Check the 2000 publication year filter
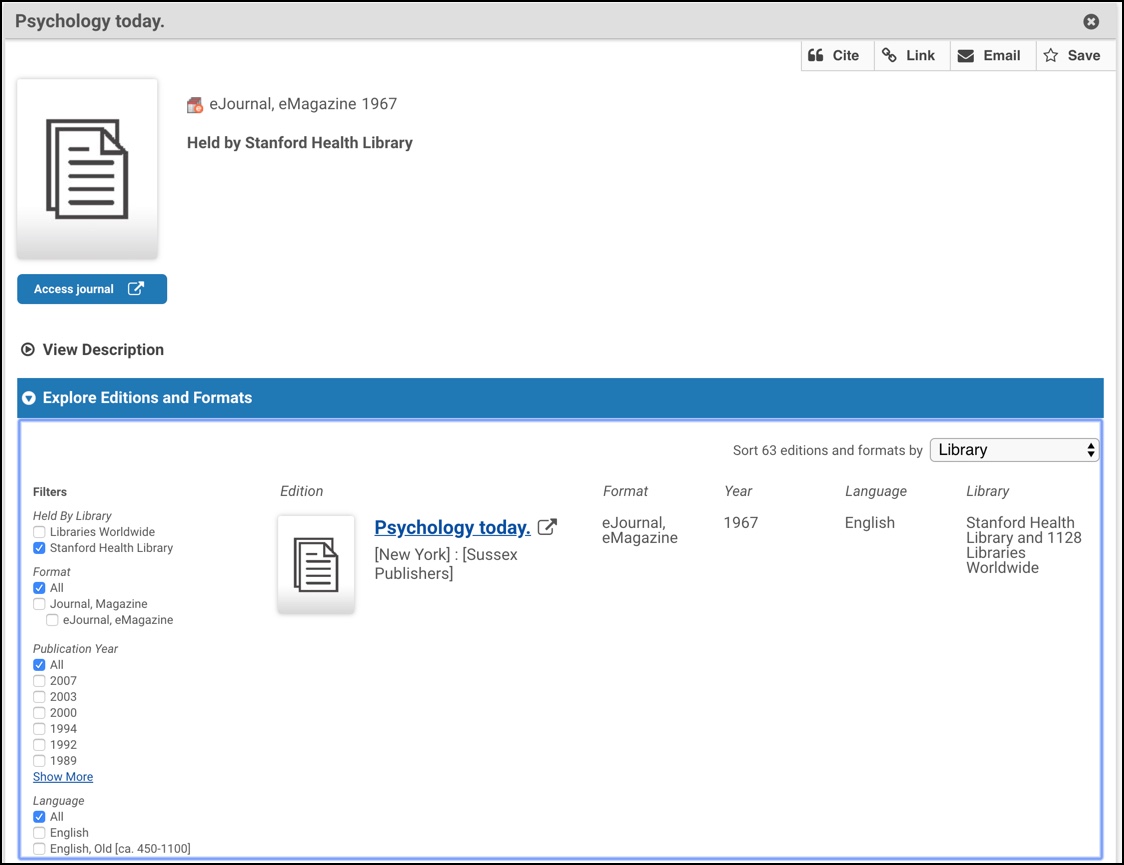The height and width of the screenshot is (865, 1124). 39,713
